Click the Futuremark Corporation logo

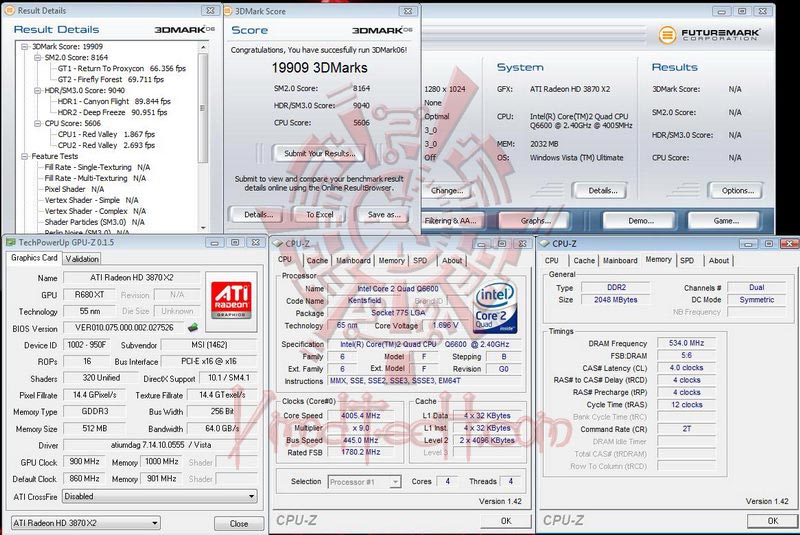[709, 35]
